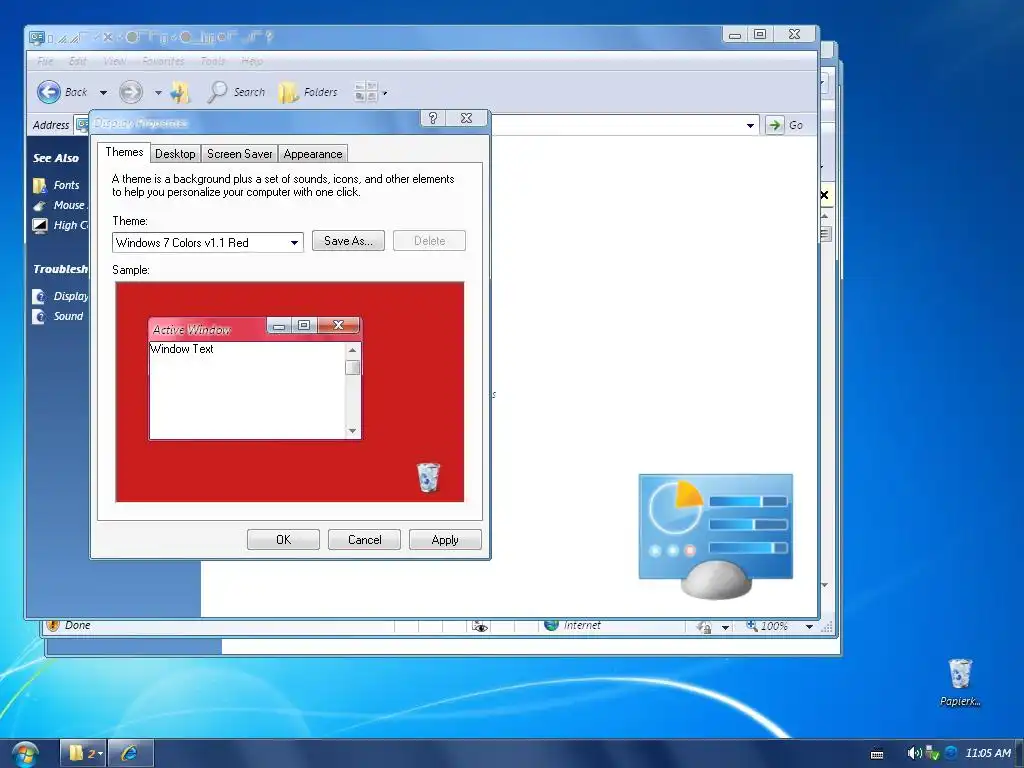
Task: Switch to the Desktop tab
Action: (175, 154)
